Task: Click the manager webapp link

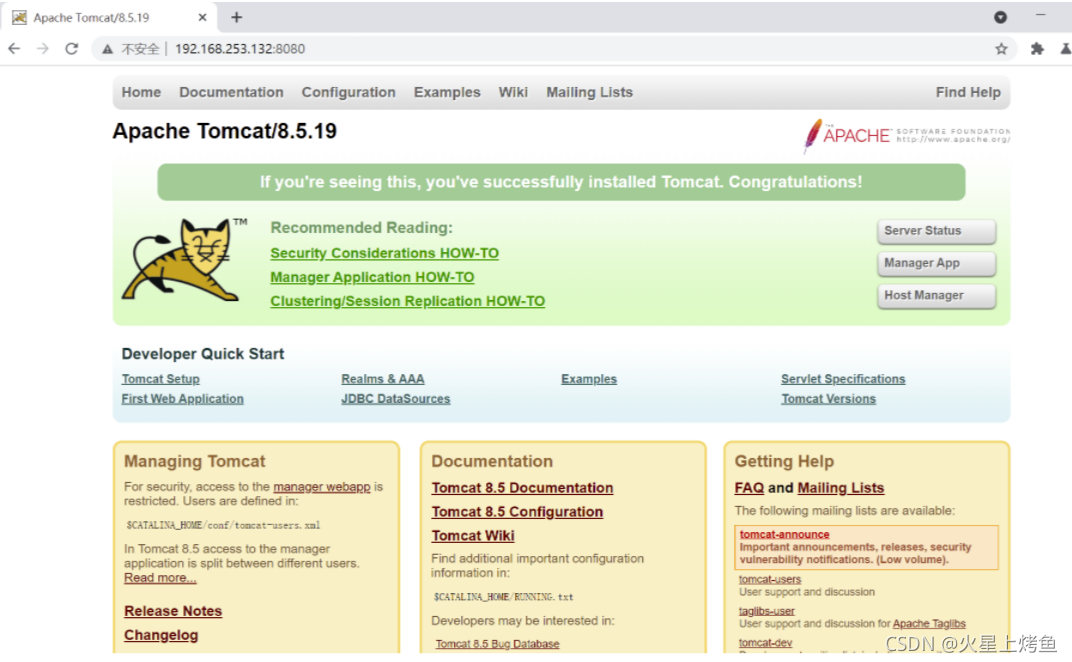Action: tap(321, 487)
